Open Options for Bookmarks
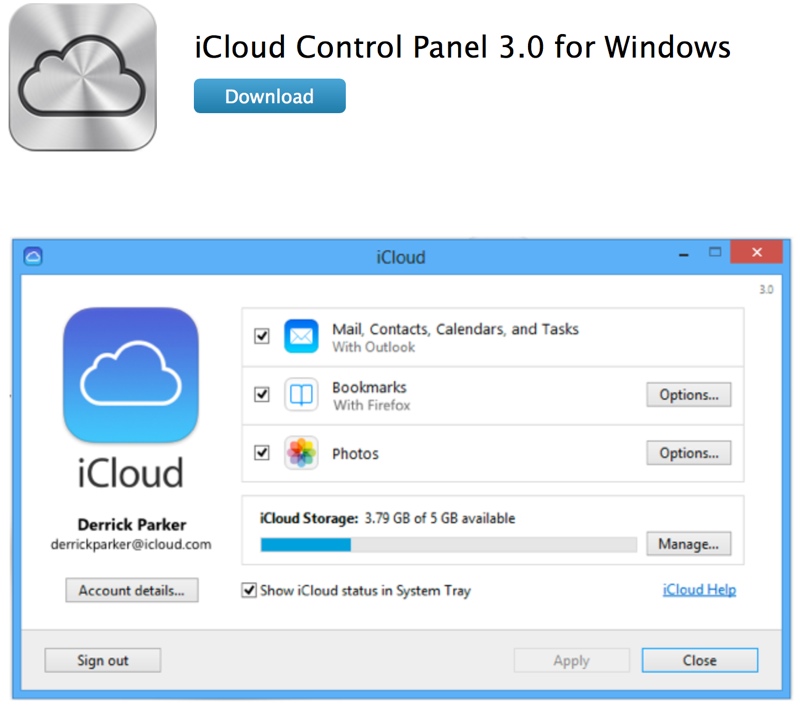The width and height of the screenshot is (800, 708). point(688,394)
